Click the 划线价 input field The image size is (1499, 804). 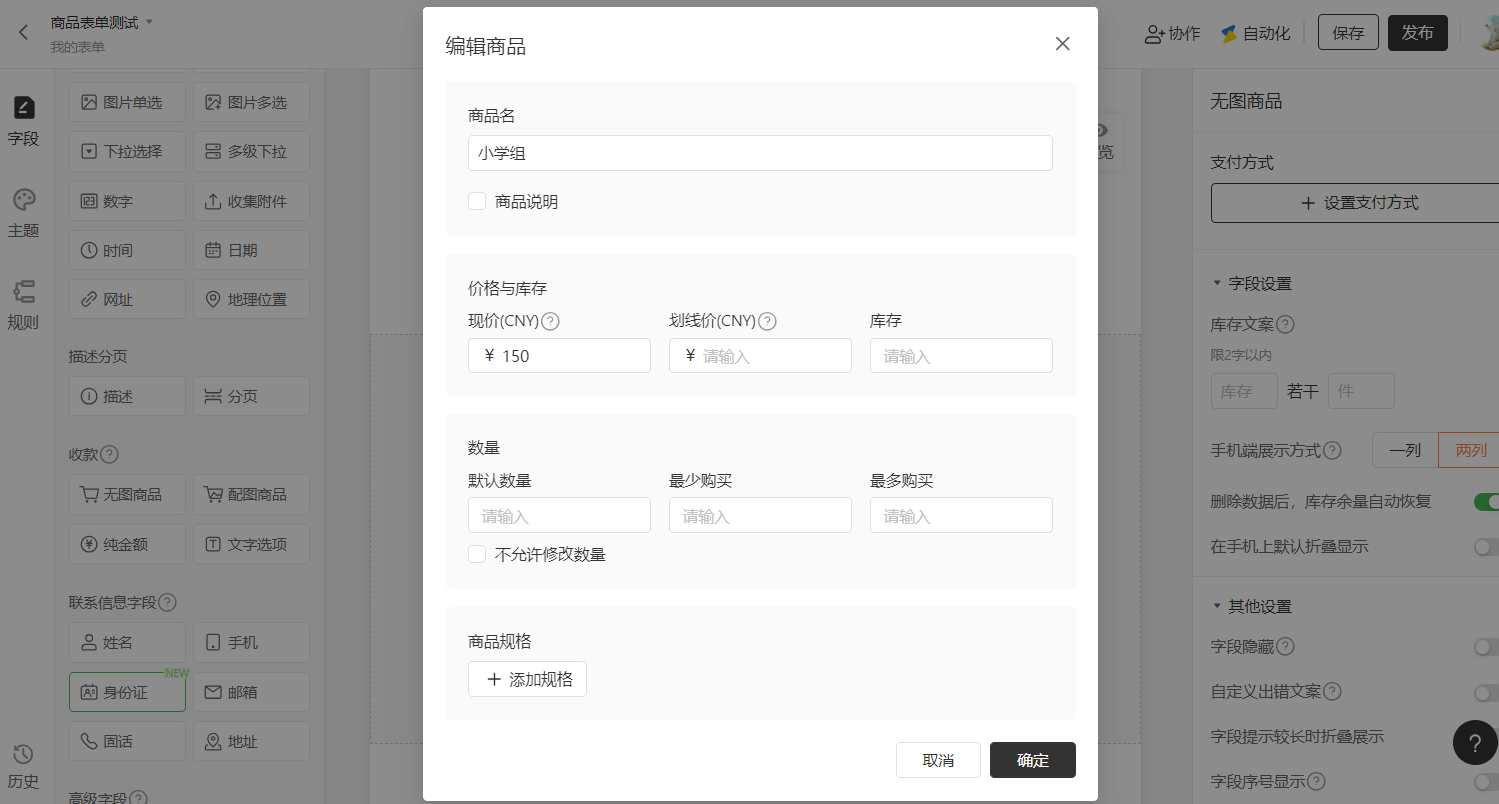tap(760, 355)
